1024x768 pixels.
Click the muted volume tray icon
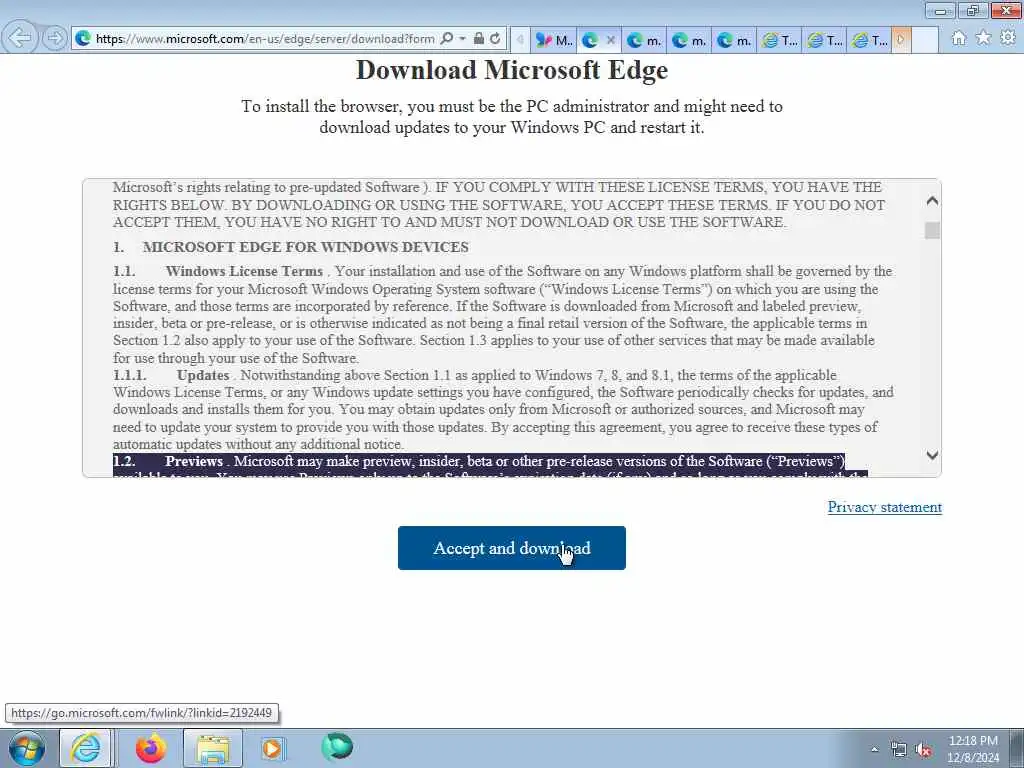pyautogui.click(x=923, y=750)
